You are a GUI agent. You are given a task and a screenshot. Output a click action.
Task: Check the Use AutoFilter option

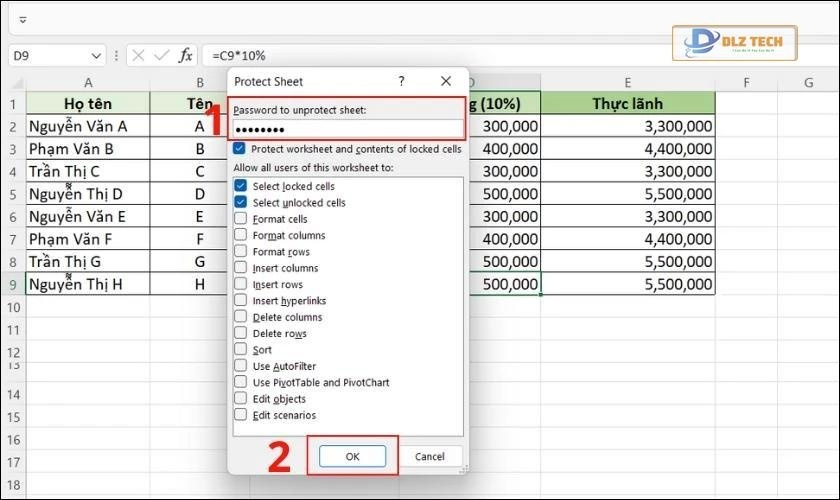(x=240, y=366)
